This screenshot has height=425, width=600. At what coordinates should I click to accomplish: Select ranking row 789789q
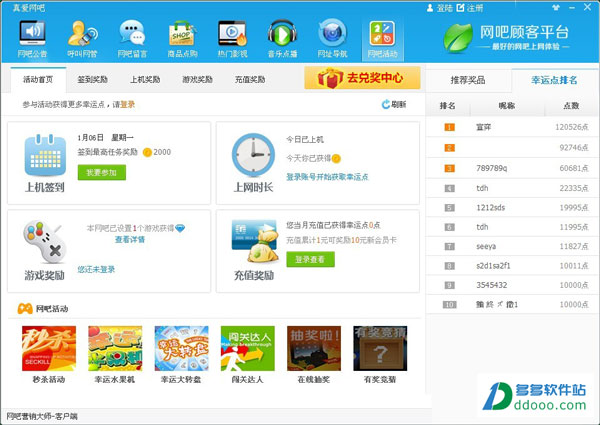coord(512,168)
